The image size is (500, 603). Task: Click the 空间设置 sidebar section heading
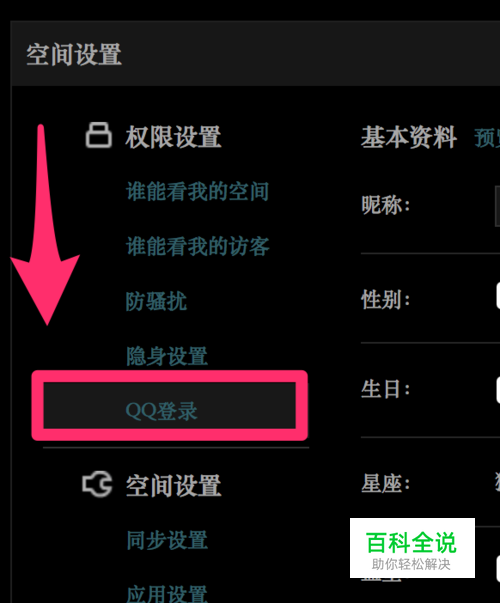173,485
